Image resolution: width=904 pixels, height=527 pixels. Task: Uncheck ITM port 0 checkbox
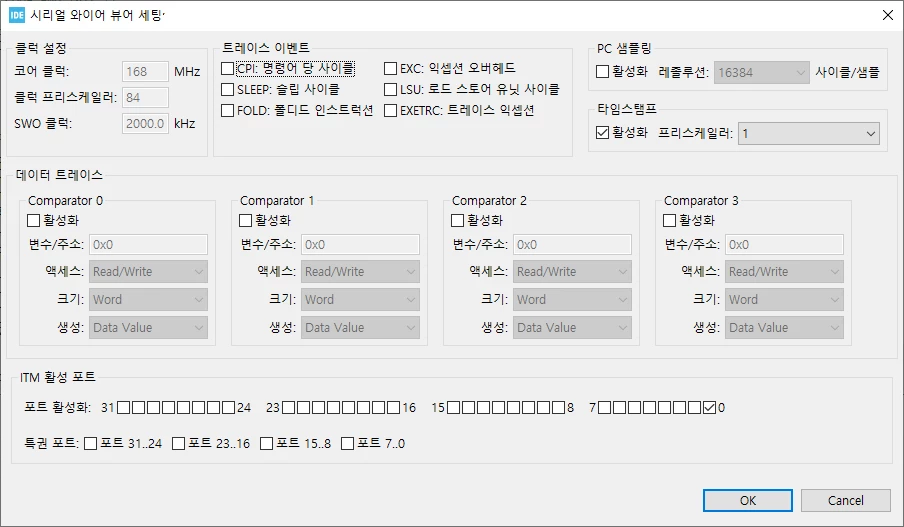[709, 408]
